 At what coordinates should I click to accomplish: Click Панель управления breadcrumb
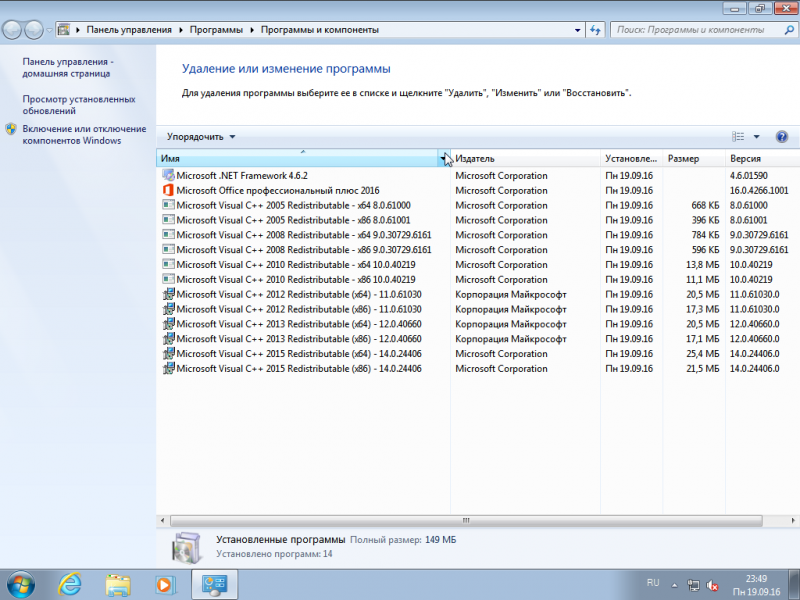pos(129,30)
